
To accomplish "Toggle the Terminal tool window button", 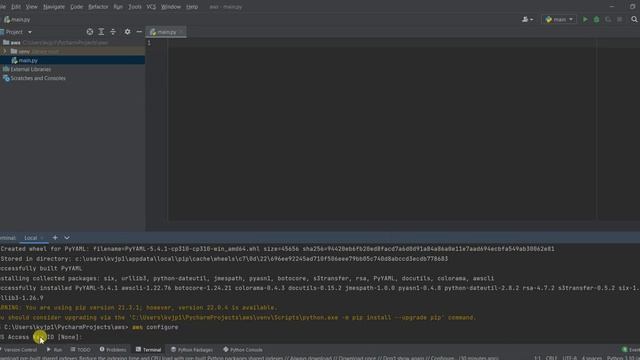I will tap(149, 350).
